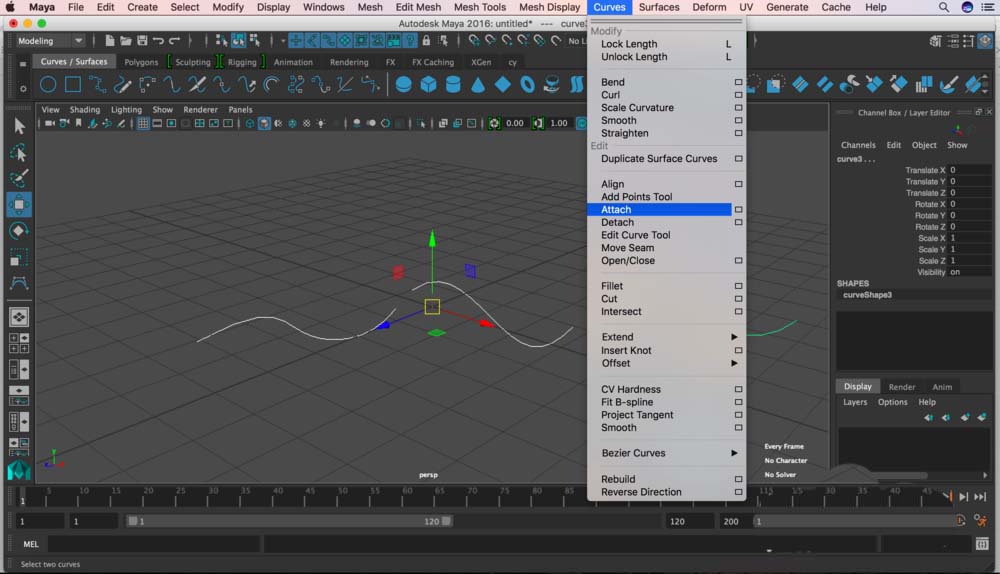Image resolution: width=1000 pixels, height=574 pixels.
Task: Create a NURBS cube from shelf
Action: [428, 85]
